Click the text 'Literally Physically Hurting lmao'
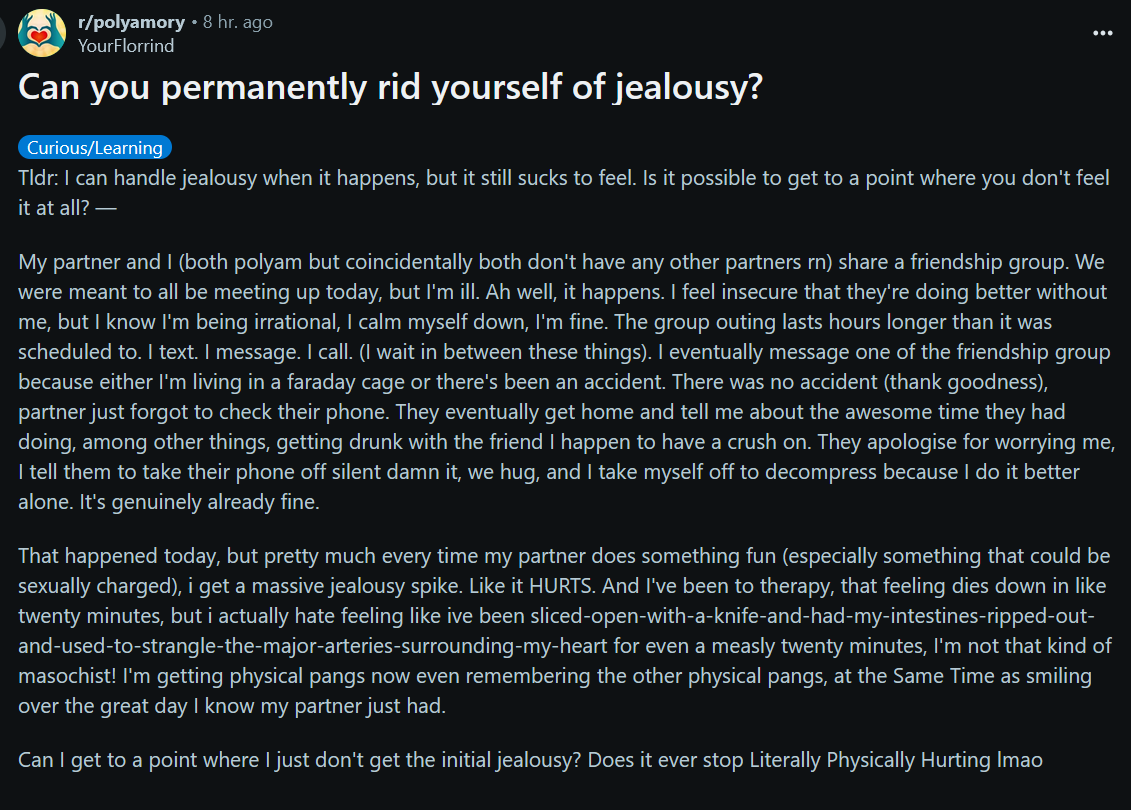Image resolution: width=1131 pixels, height=810 pixels. point(897,760)
